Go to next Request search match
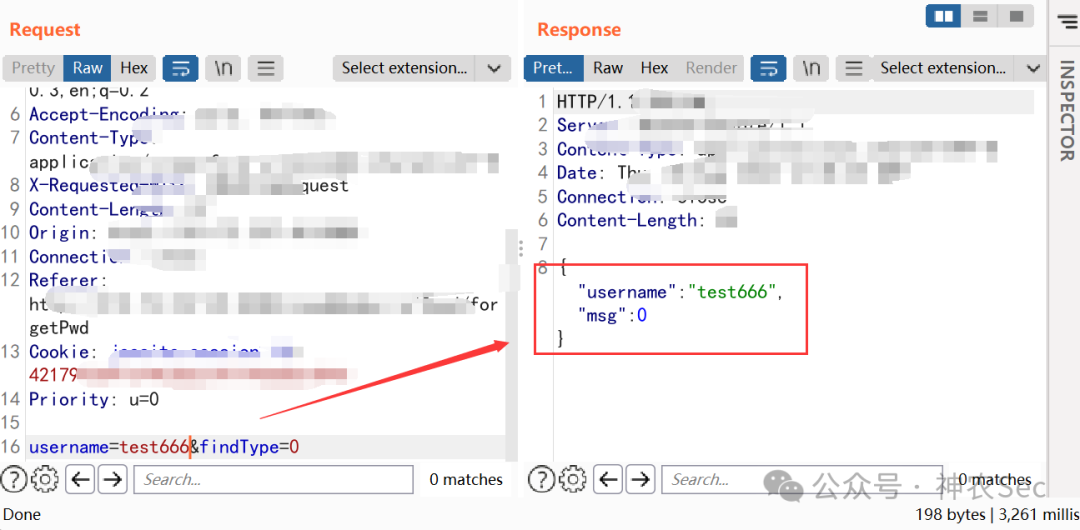This screenshot has width=1080, height=530. click(112, 479)
